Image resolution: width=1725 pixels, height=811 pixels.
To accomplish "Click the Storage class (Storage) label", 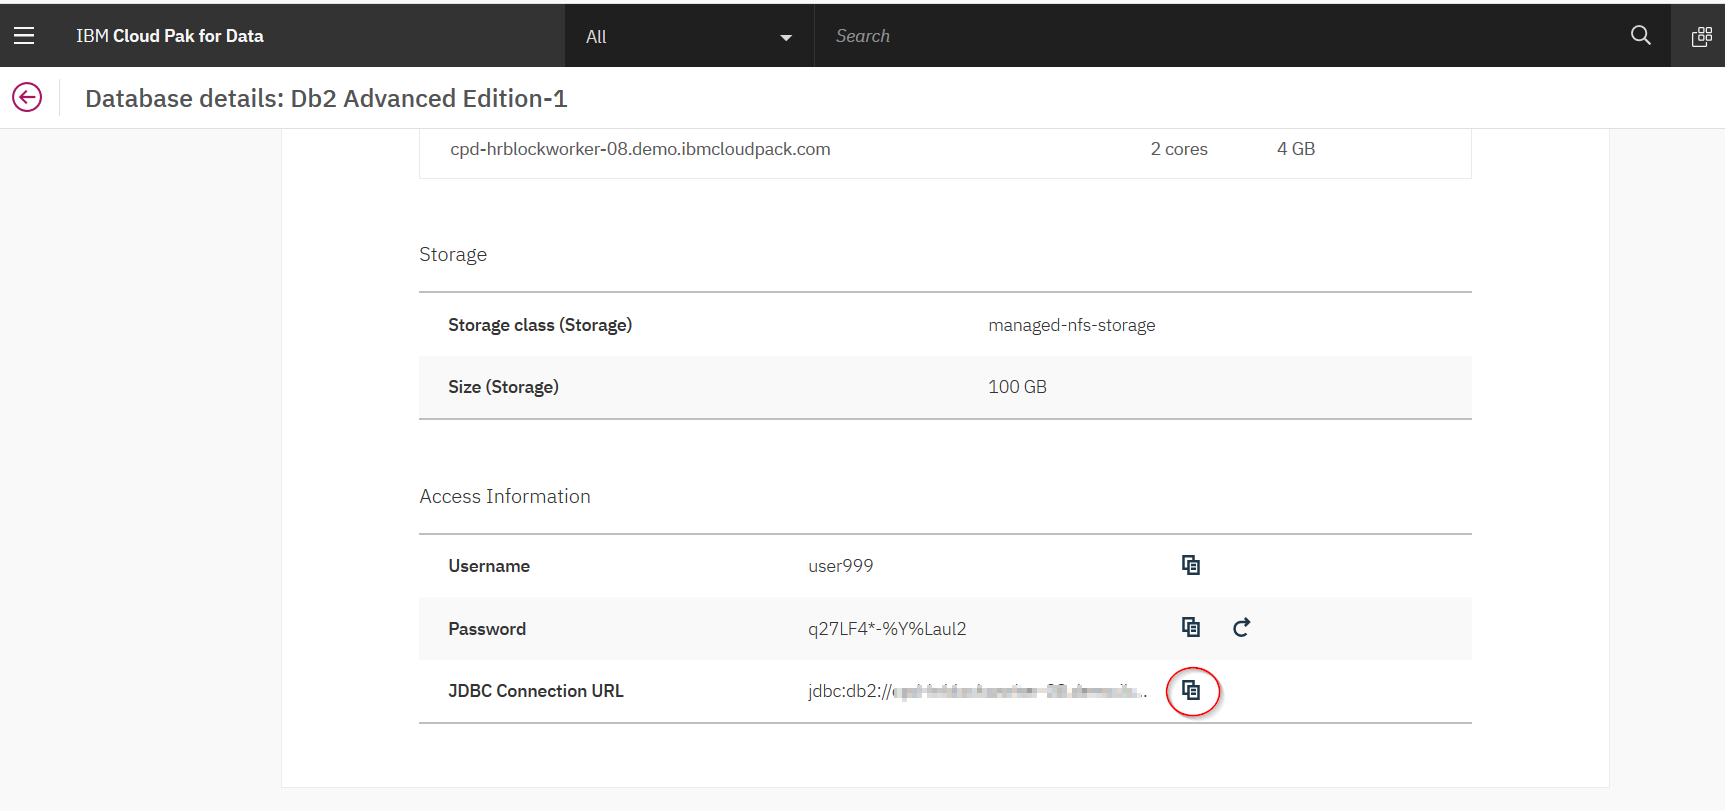I will pyautogui.click(x=540, y=325).
